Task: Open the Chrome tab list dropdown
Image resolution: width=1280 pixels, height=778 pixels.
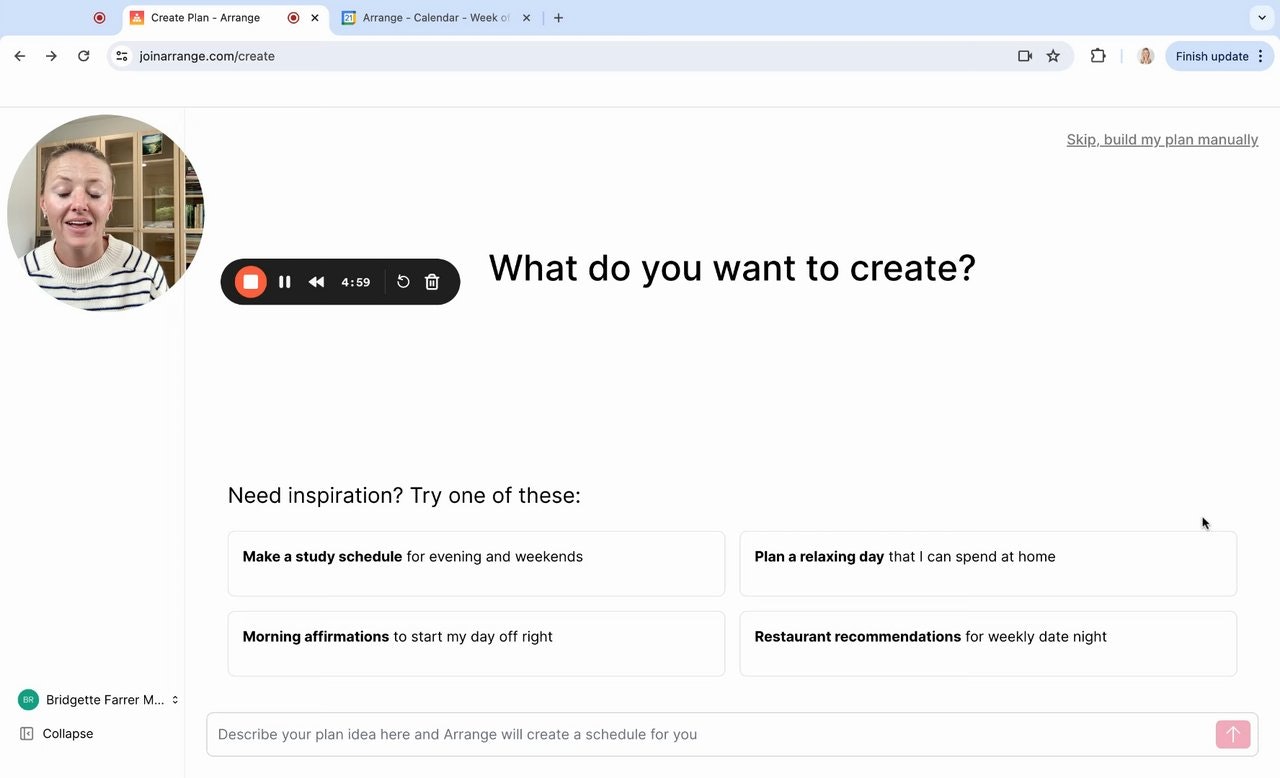Action: pyautogui.click(x=1261, y=18)
